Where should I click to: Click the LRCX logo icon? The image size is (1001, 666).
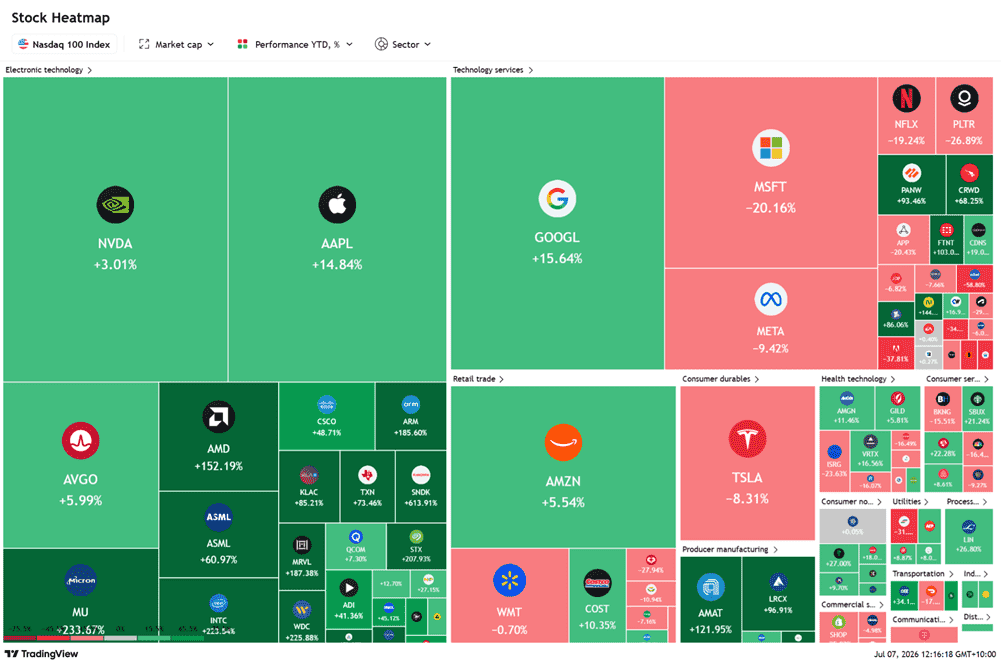click(x=778, y=582)
